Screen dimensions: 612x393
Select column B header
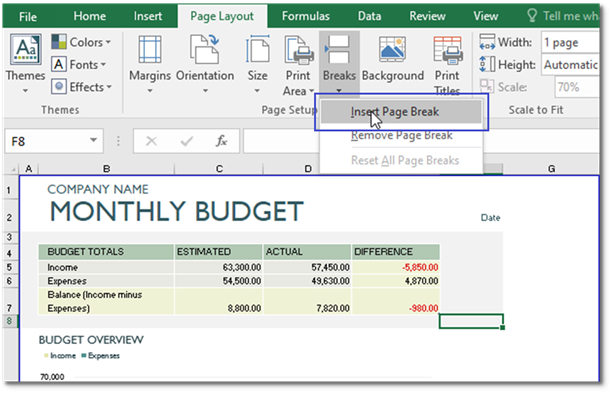(106, 169)
